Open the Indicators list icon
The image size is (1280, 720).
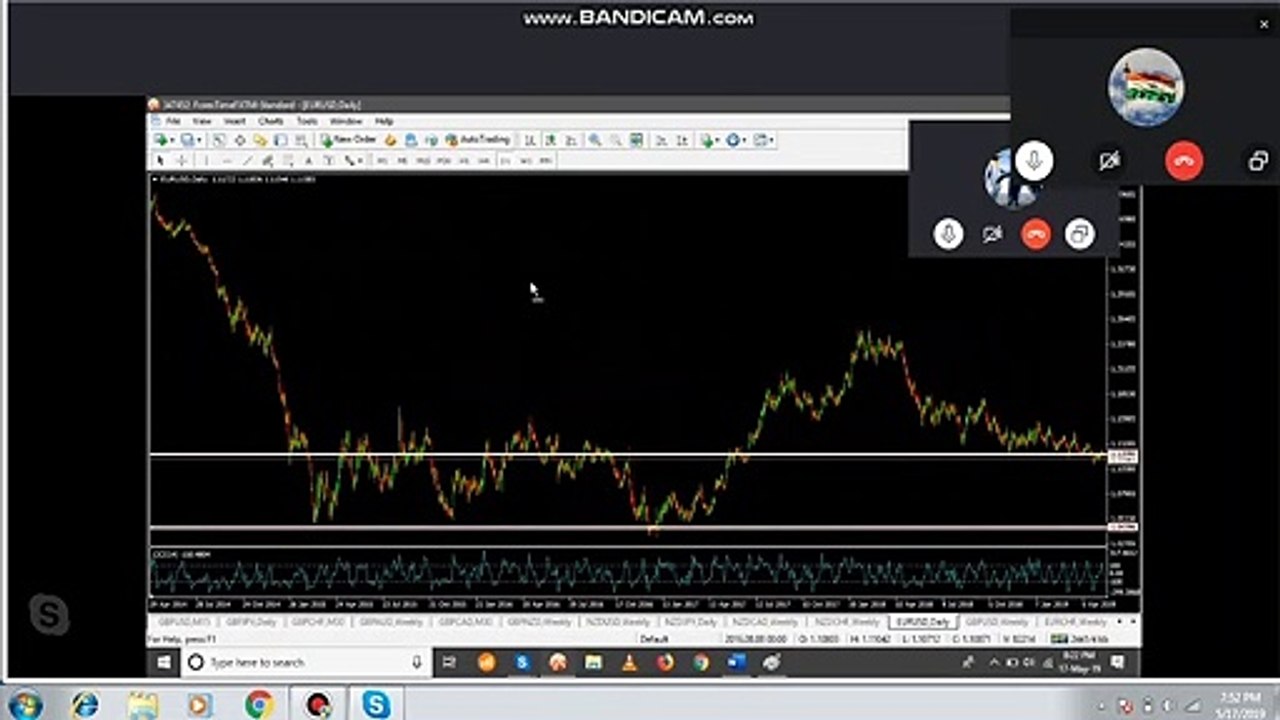(x=706, y=140)
